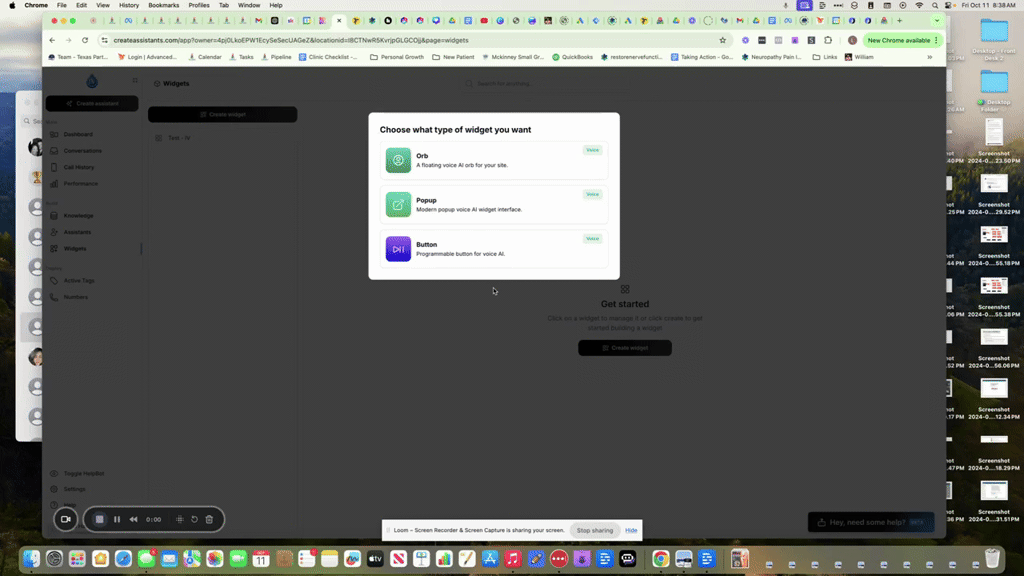The image size is (1024, 576).
Task: Stop sharing the screen in Loom banner
Action: (595, 530)
